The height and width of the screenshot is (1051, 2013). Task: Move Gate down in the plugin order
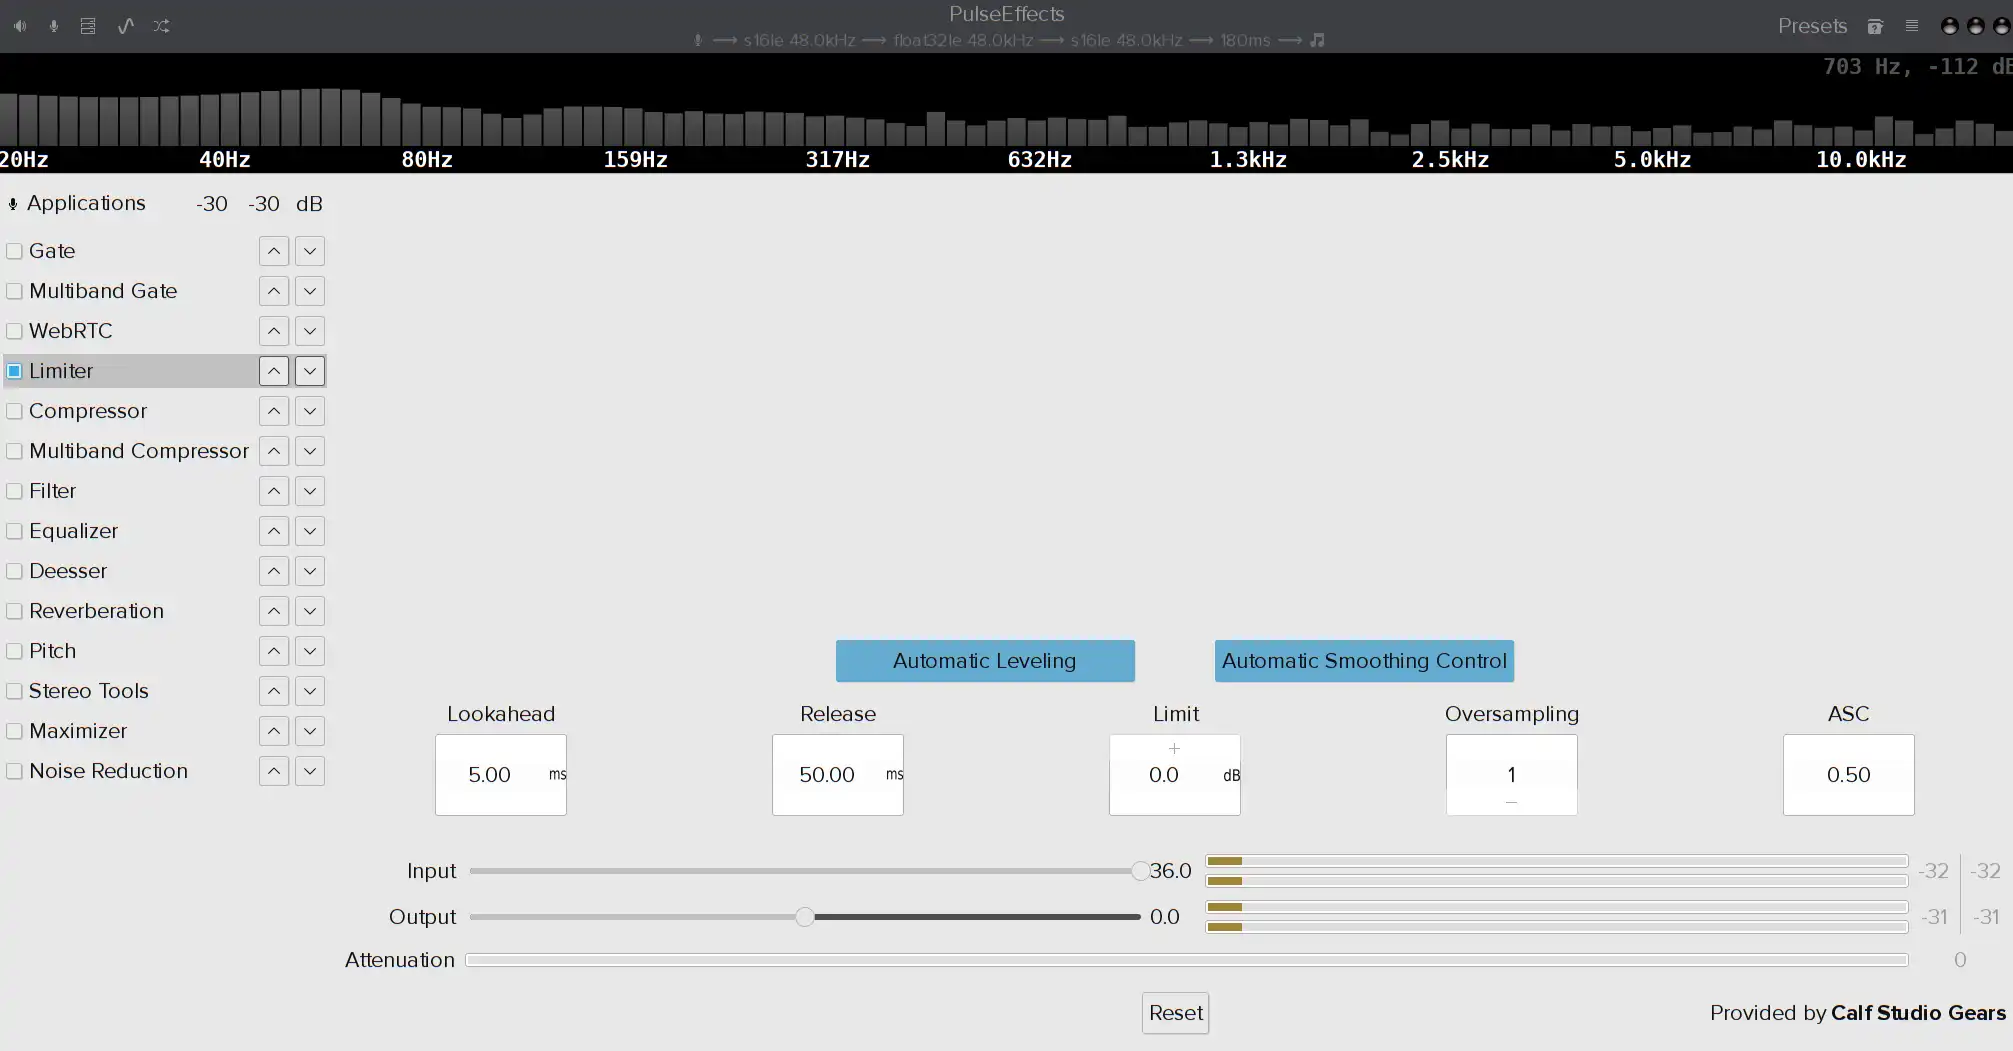310,251
